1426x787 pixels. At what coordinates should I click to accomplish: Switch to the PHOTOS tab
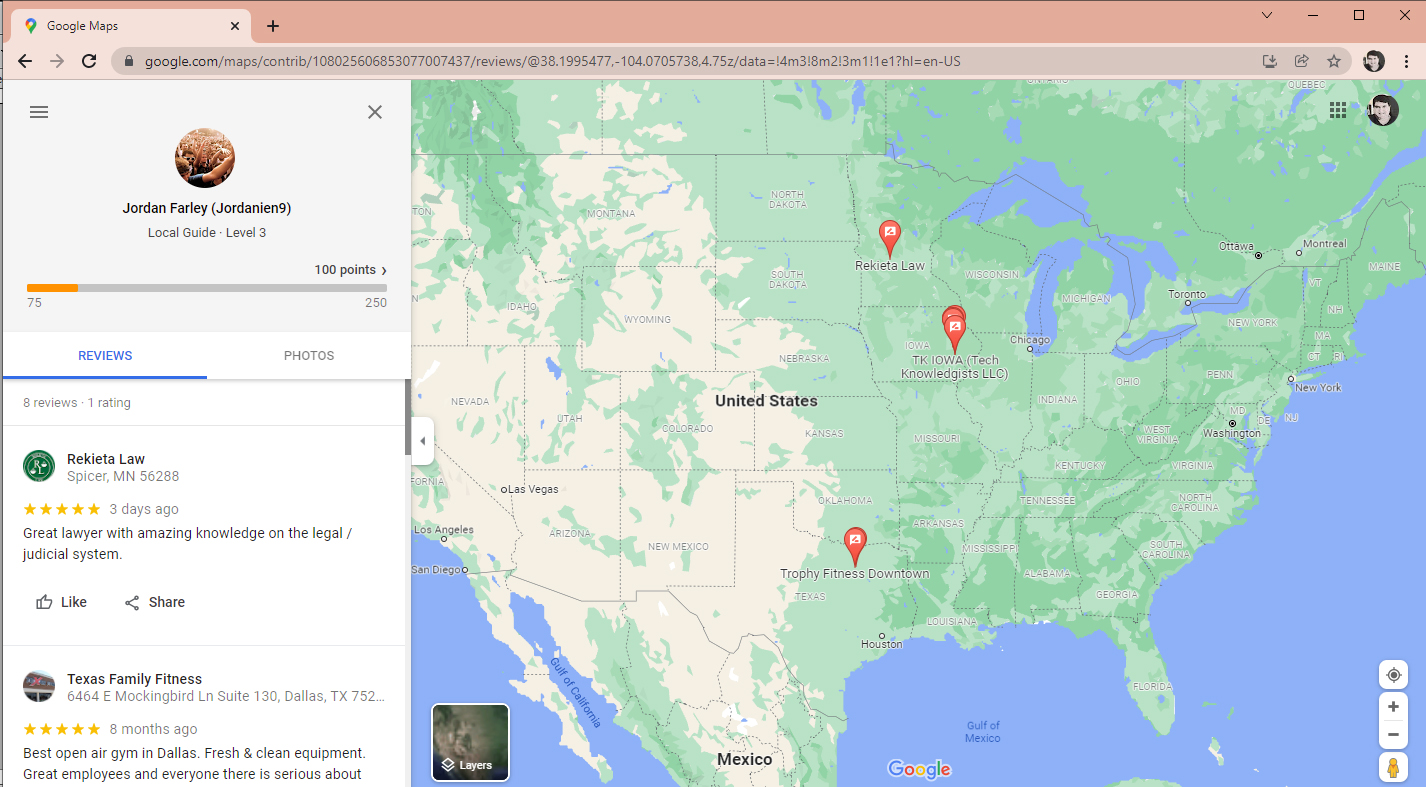(x=309, y=356)
